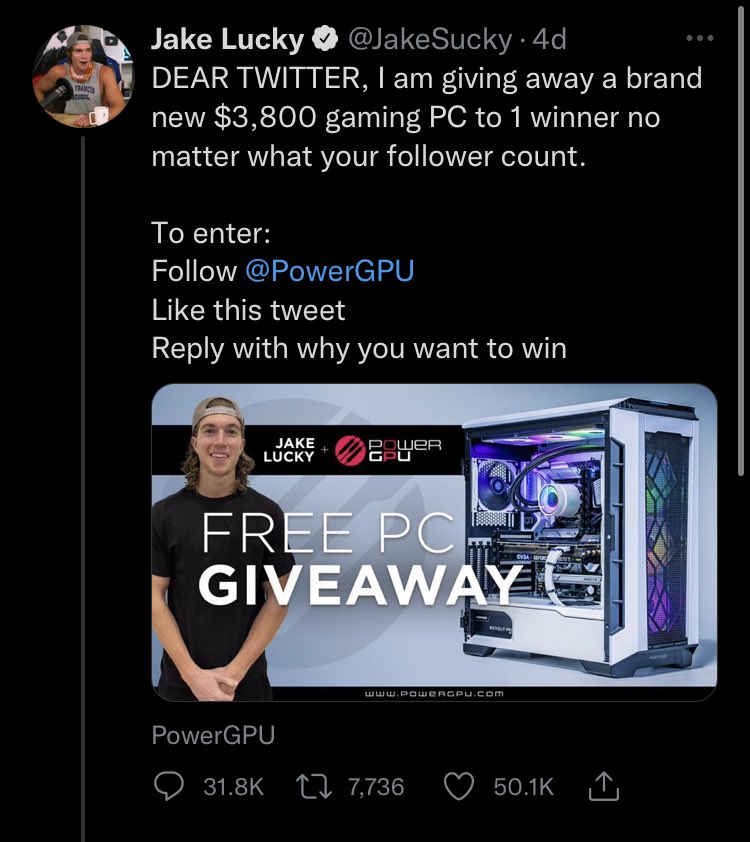The width and height of the screenshot is (750, 842).
Task: Open the Free PC Giveaway image
Action: click(x=434, y=542)
